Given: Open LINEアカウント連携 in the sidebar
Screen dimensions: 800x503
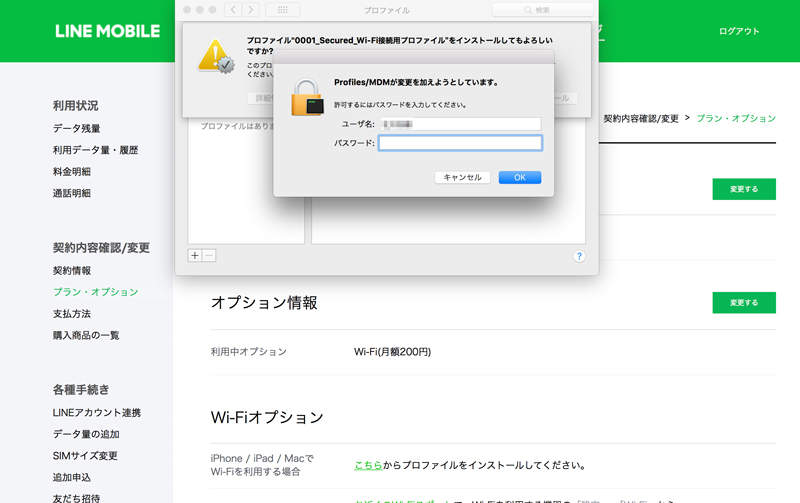Looking at the screenshot, I should pos(96,413).
